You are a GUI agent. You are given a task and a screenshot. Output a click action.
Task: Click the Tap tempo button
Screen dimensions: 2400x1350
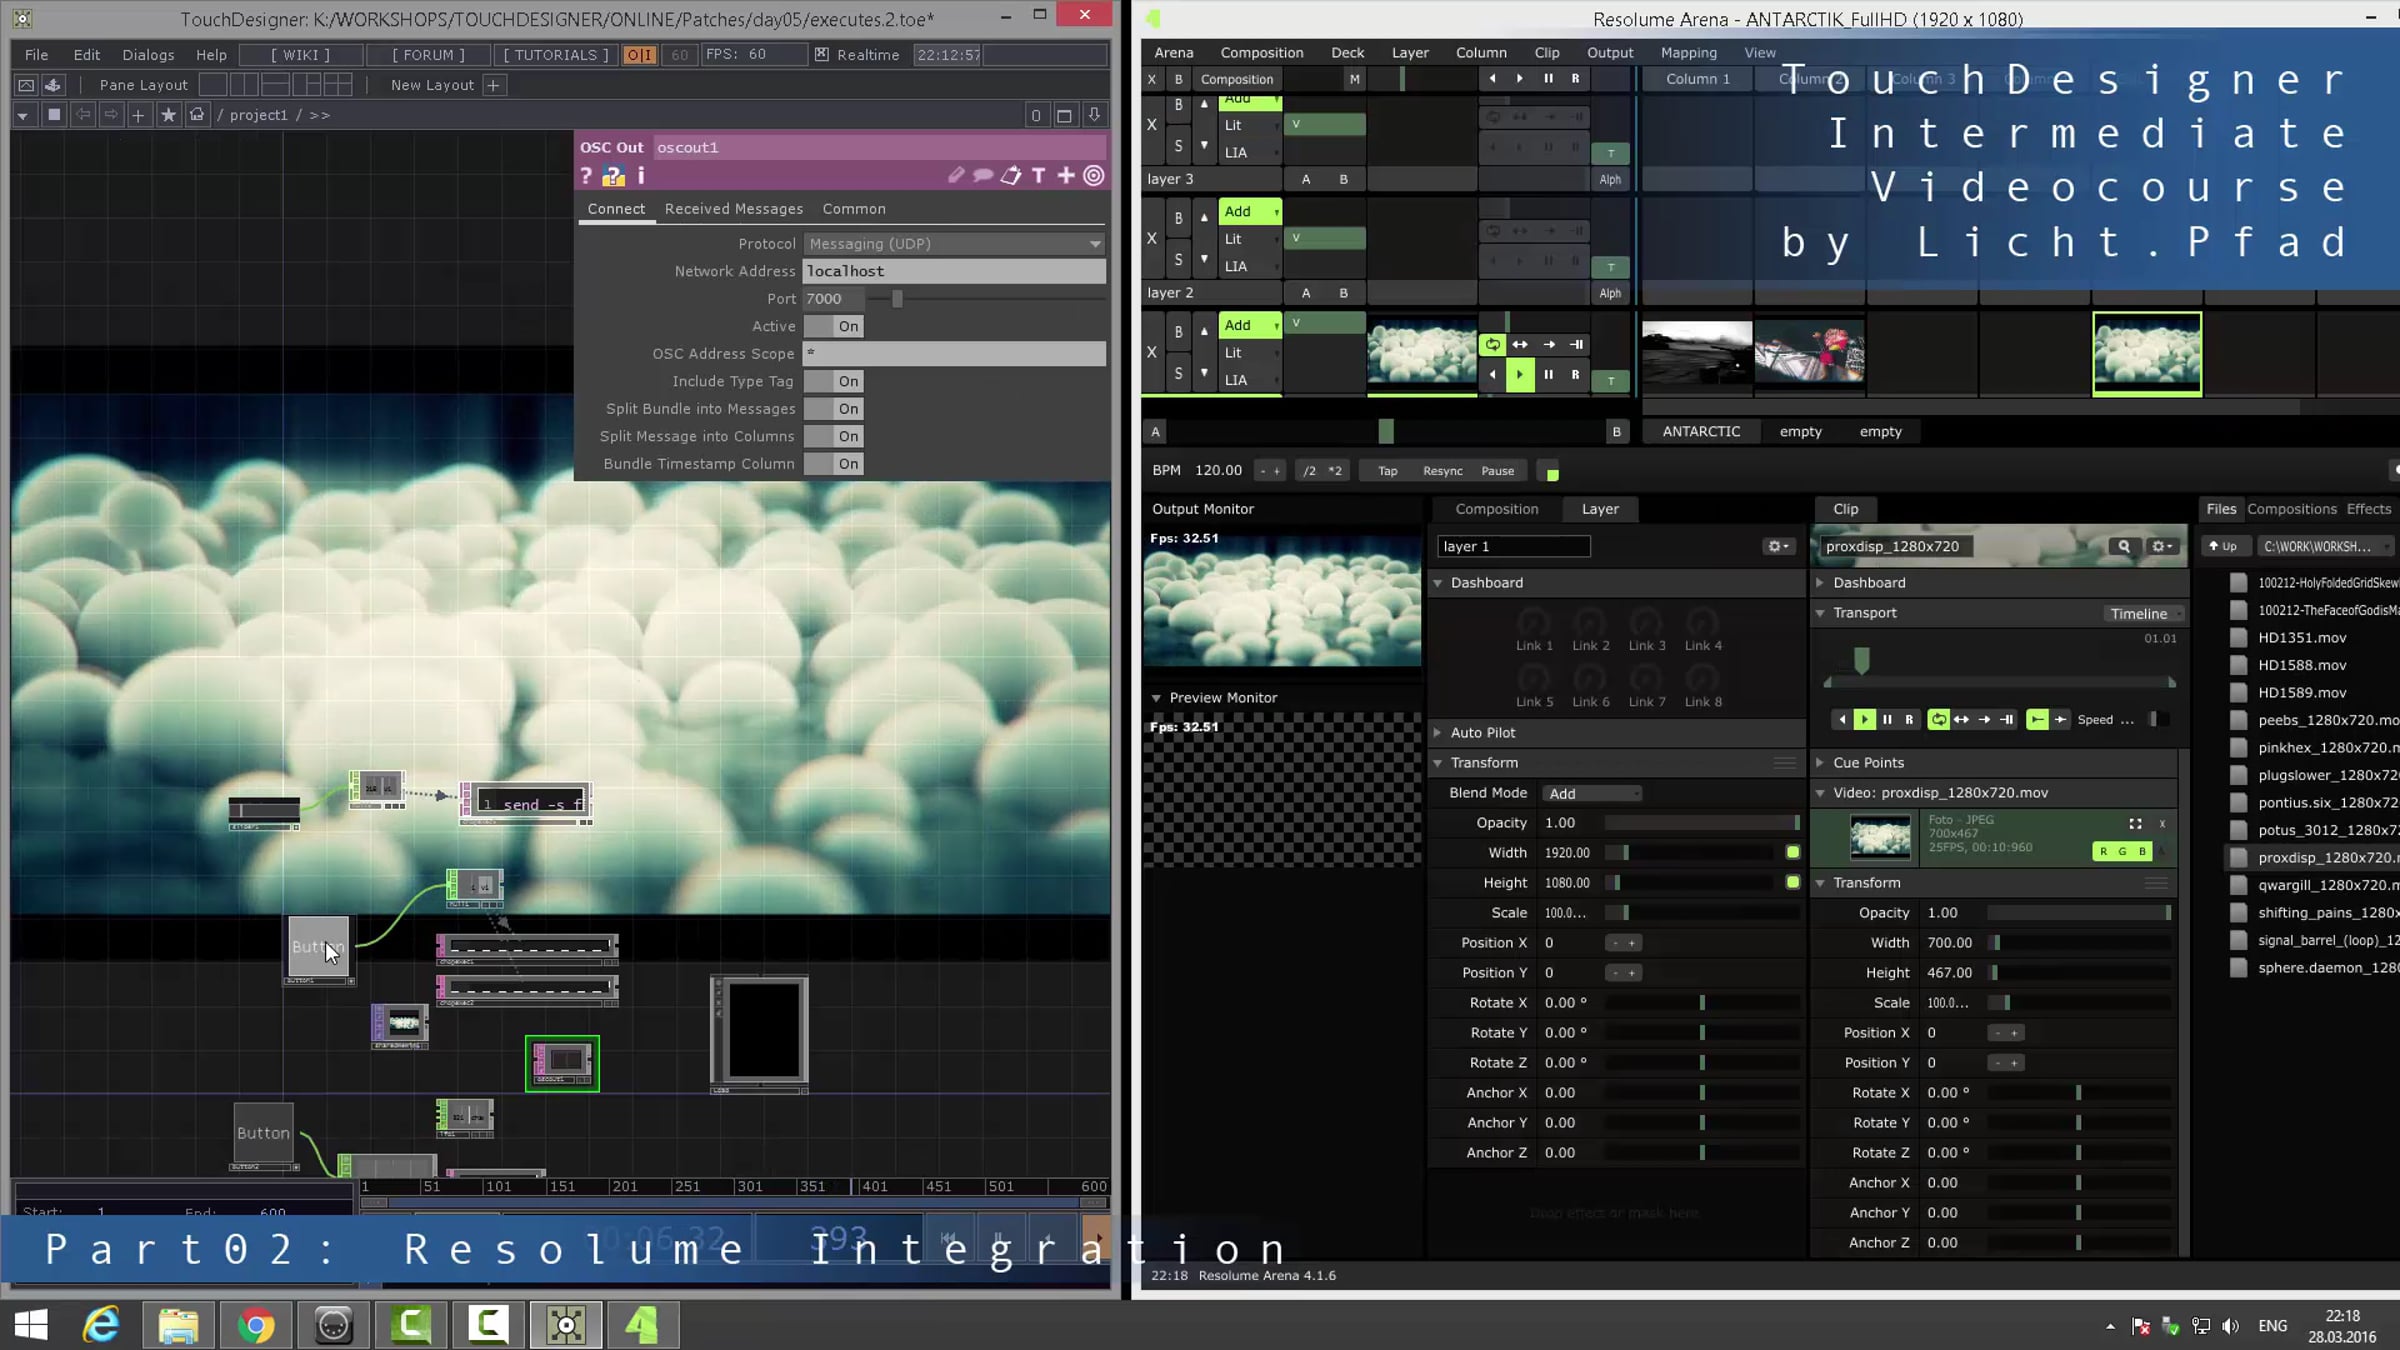1388,471
